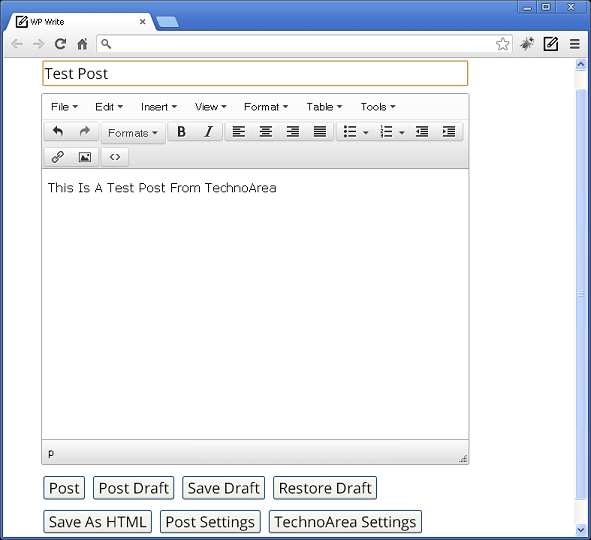This screenshot has width=591, height=540.
Task: Align text to the left
Action: point(239,132)
